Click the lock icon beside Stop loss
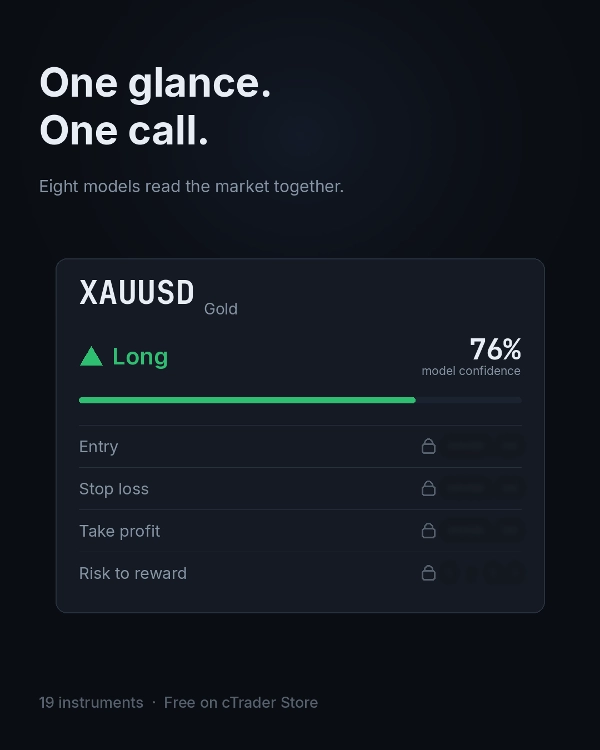 [x=428, y=488]
